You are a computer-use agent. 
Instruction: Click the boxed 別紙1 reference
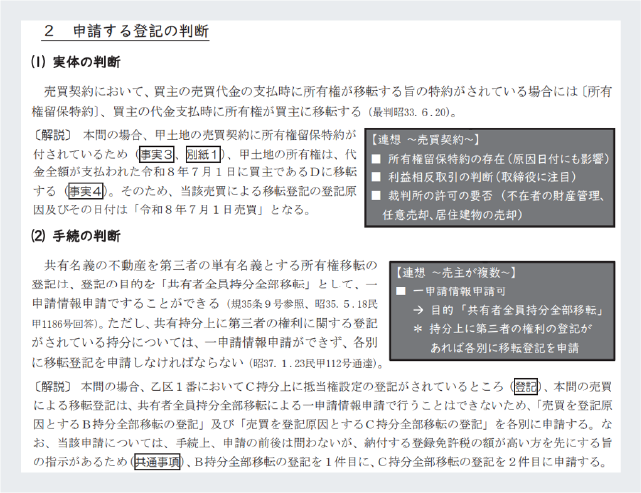pos(204,154)
